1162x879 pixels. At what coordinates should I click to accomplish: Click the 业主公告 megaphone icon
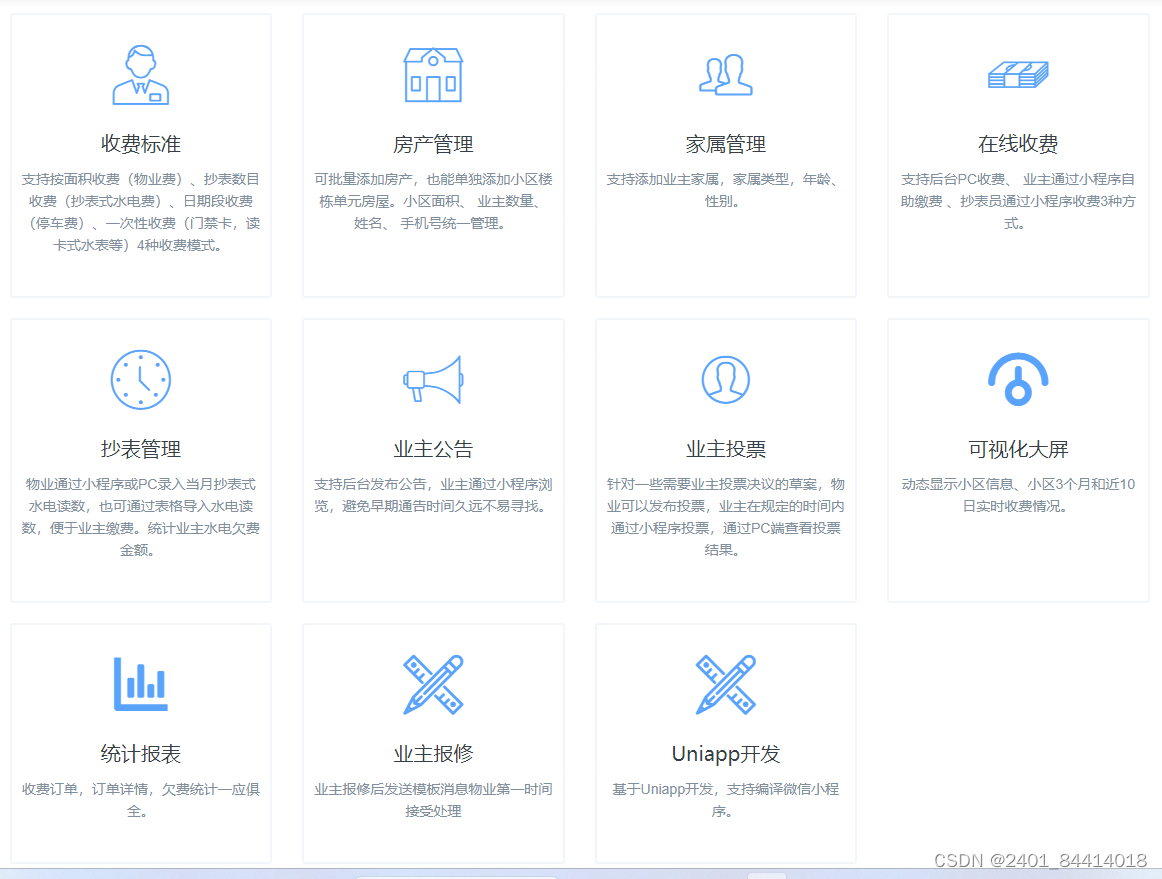(433, 380)
